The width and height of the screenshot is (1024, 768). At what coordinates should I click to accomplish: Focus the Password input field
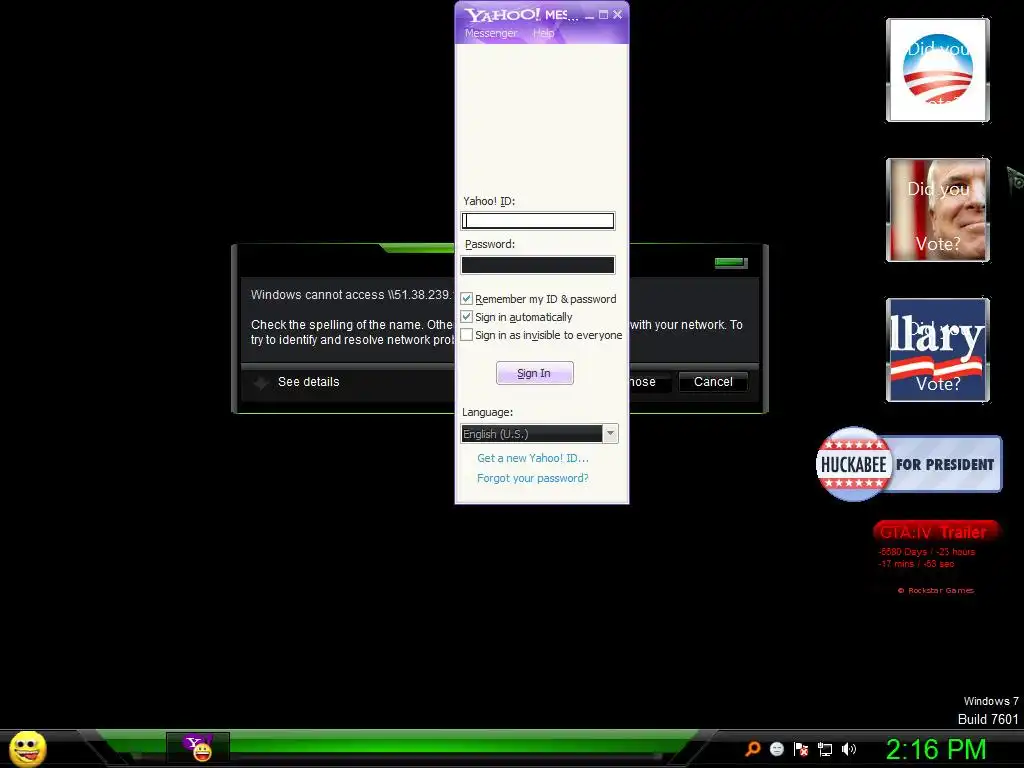click(538, 264)
